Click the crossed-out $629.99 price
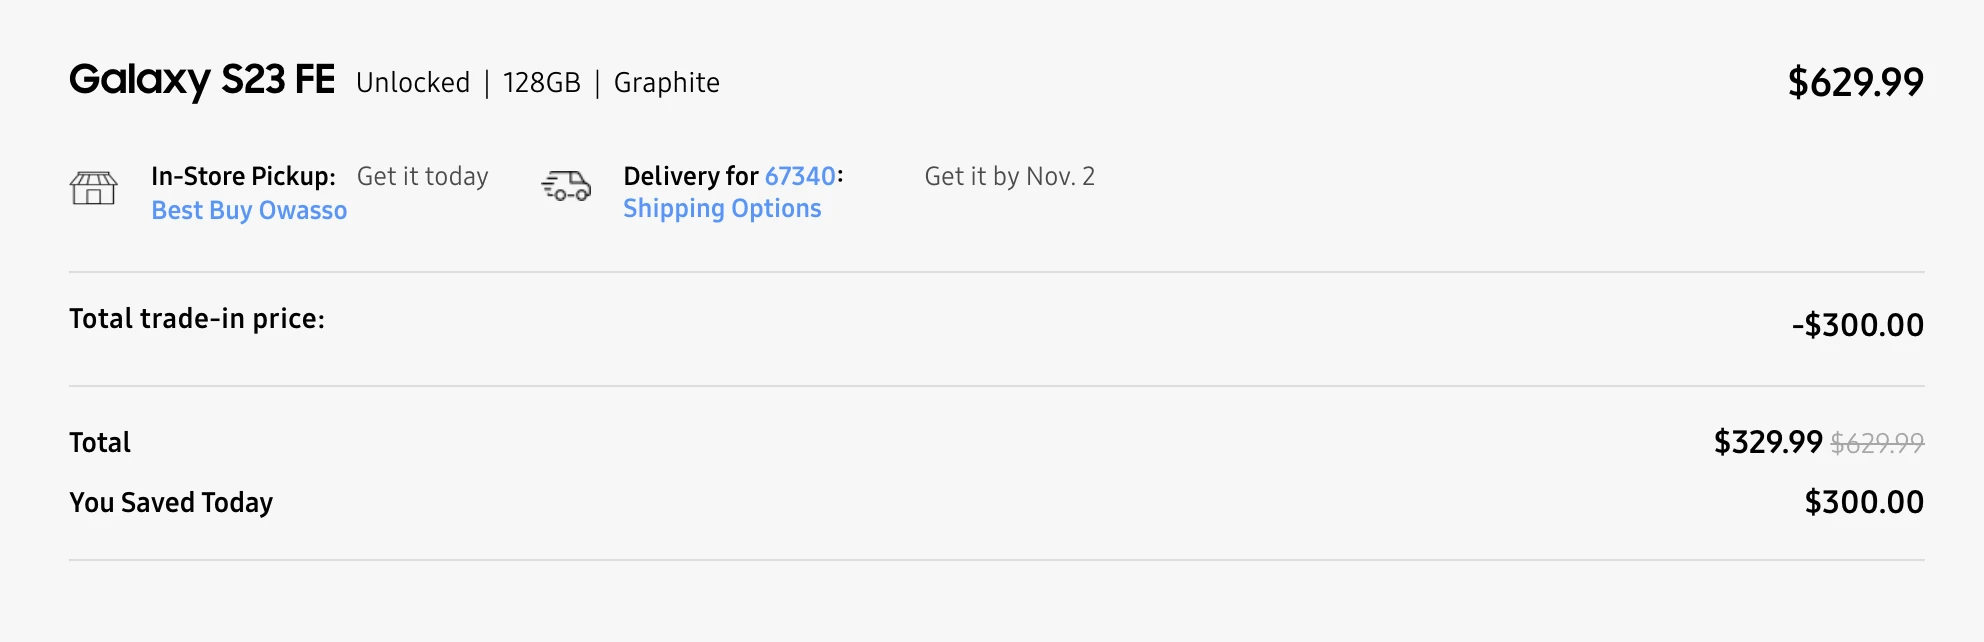 tap(1877, 443)
